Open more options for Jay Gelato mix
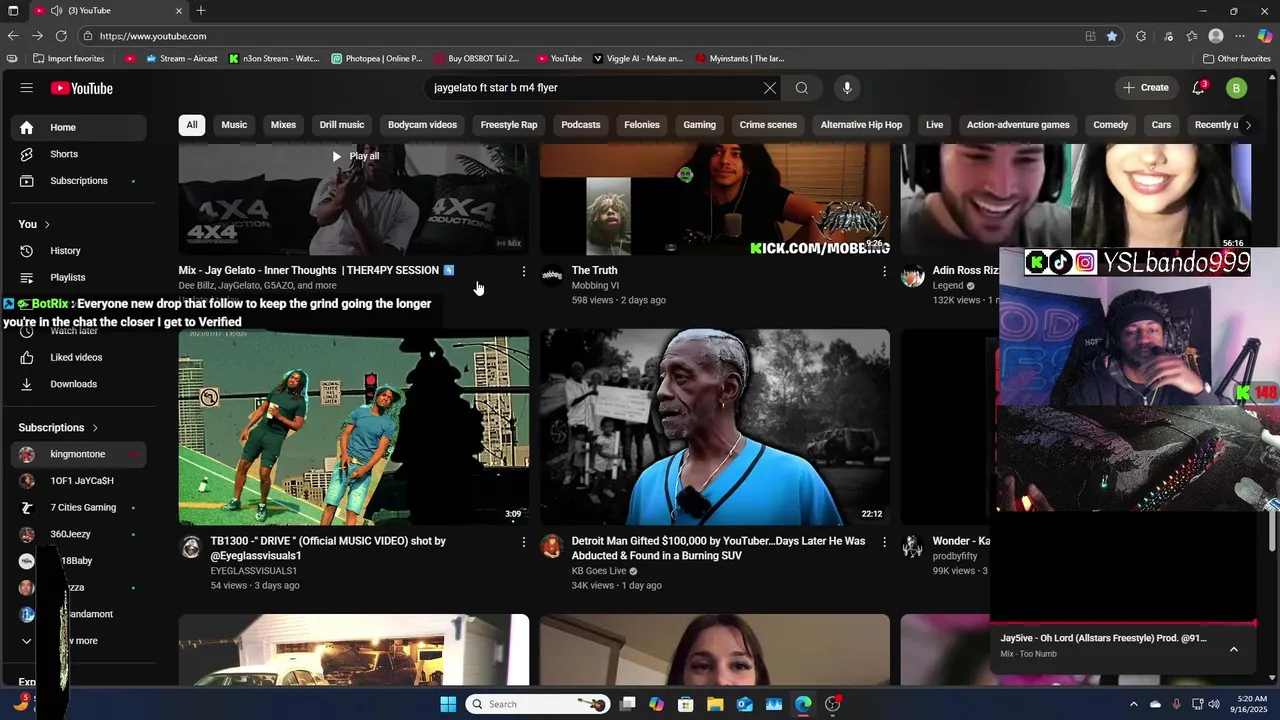This screenshot has height=720, width=1280. [x=523, y=271]
